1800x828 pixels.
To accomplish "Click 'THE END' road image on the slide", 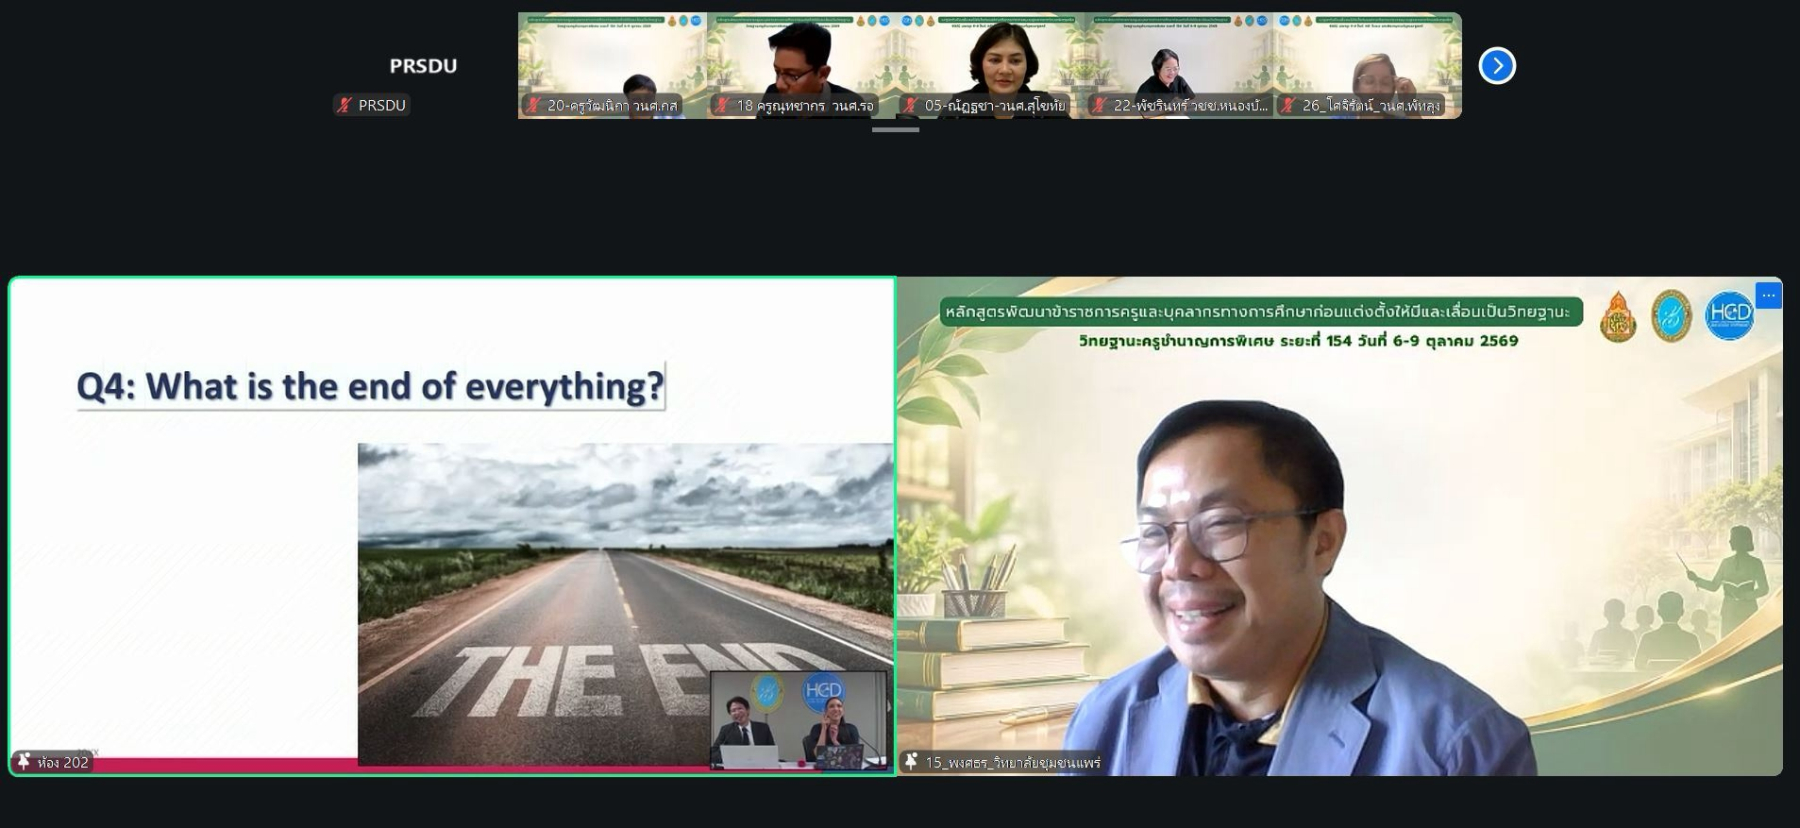I will click(625, 604).
